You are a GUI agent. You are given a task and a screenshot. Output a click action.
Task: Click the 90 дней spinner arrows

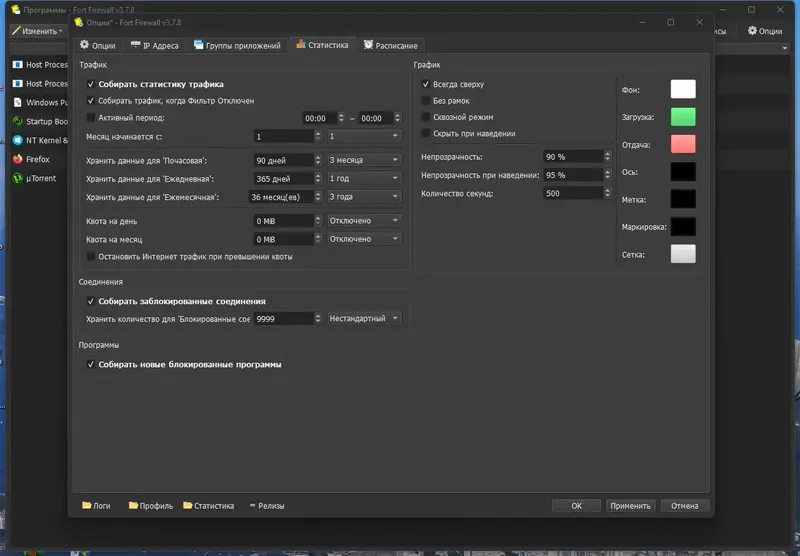(x=318, y=160)
